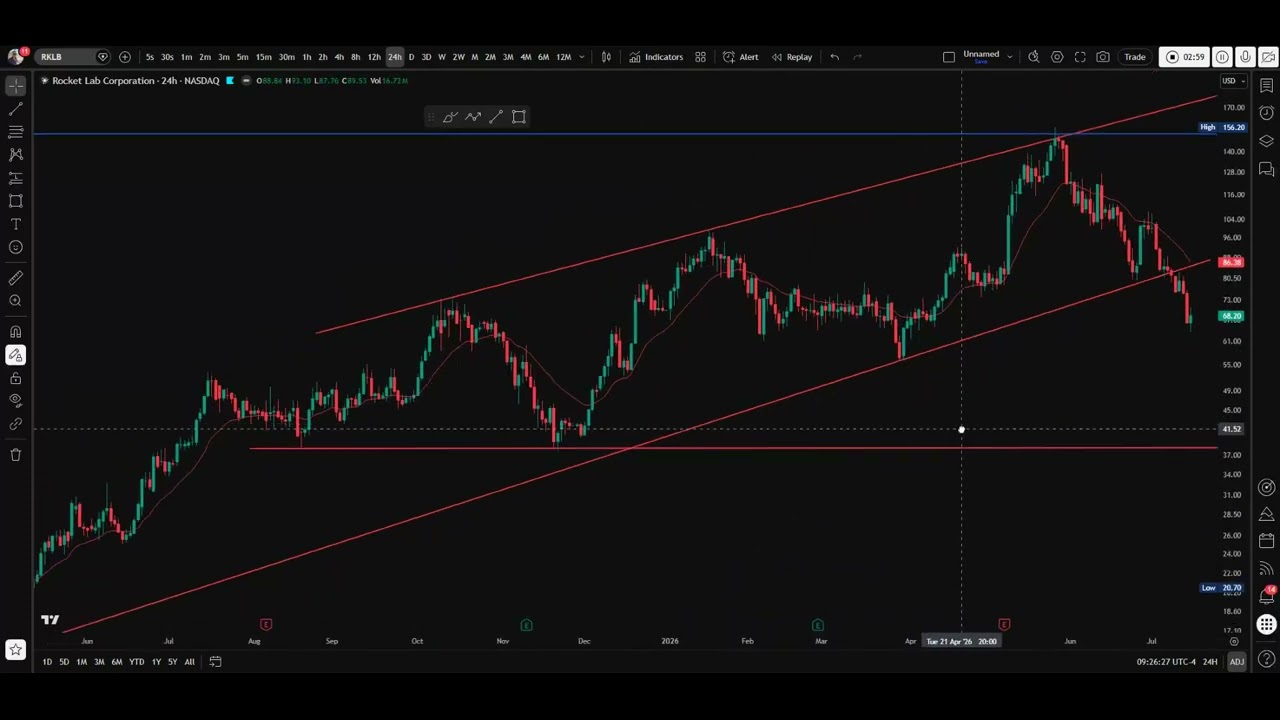Open the watchlist panel
1280x720 pixels.
pyautogui.click(x=1266, y=86)
